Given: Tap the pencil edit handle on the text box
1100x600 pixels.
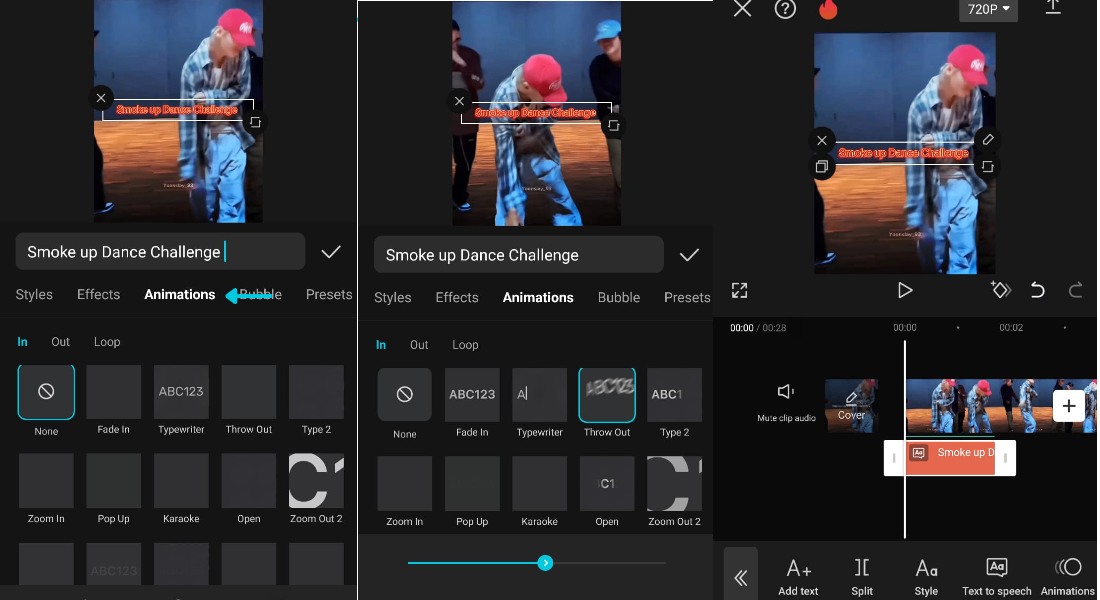Looking at the screenshot, I should [x=988, y=139].
